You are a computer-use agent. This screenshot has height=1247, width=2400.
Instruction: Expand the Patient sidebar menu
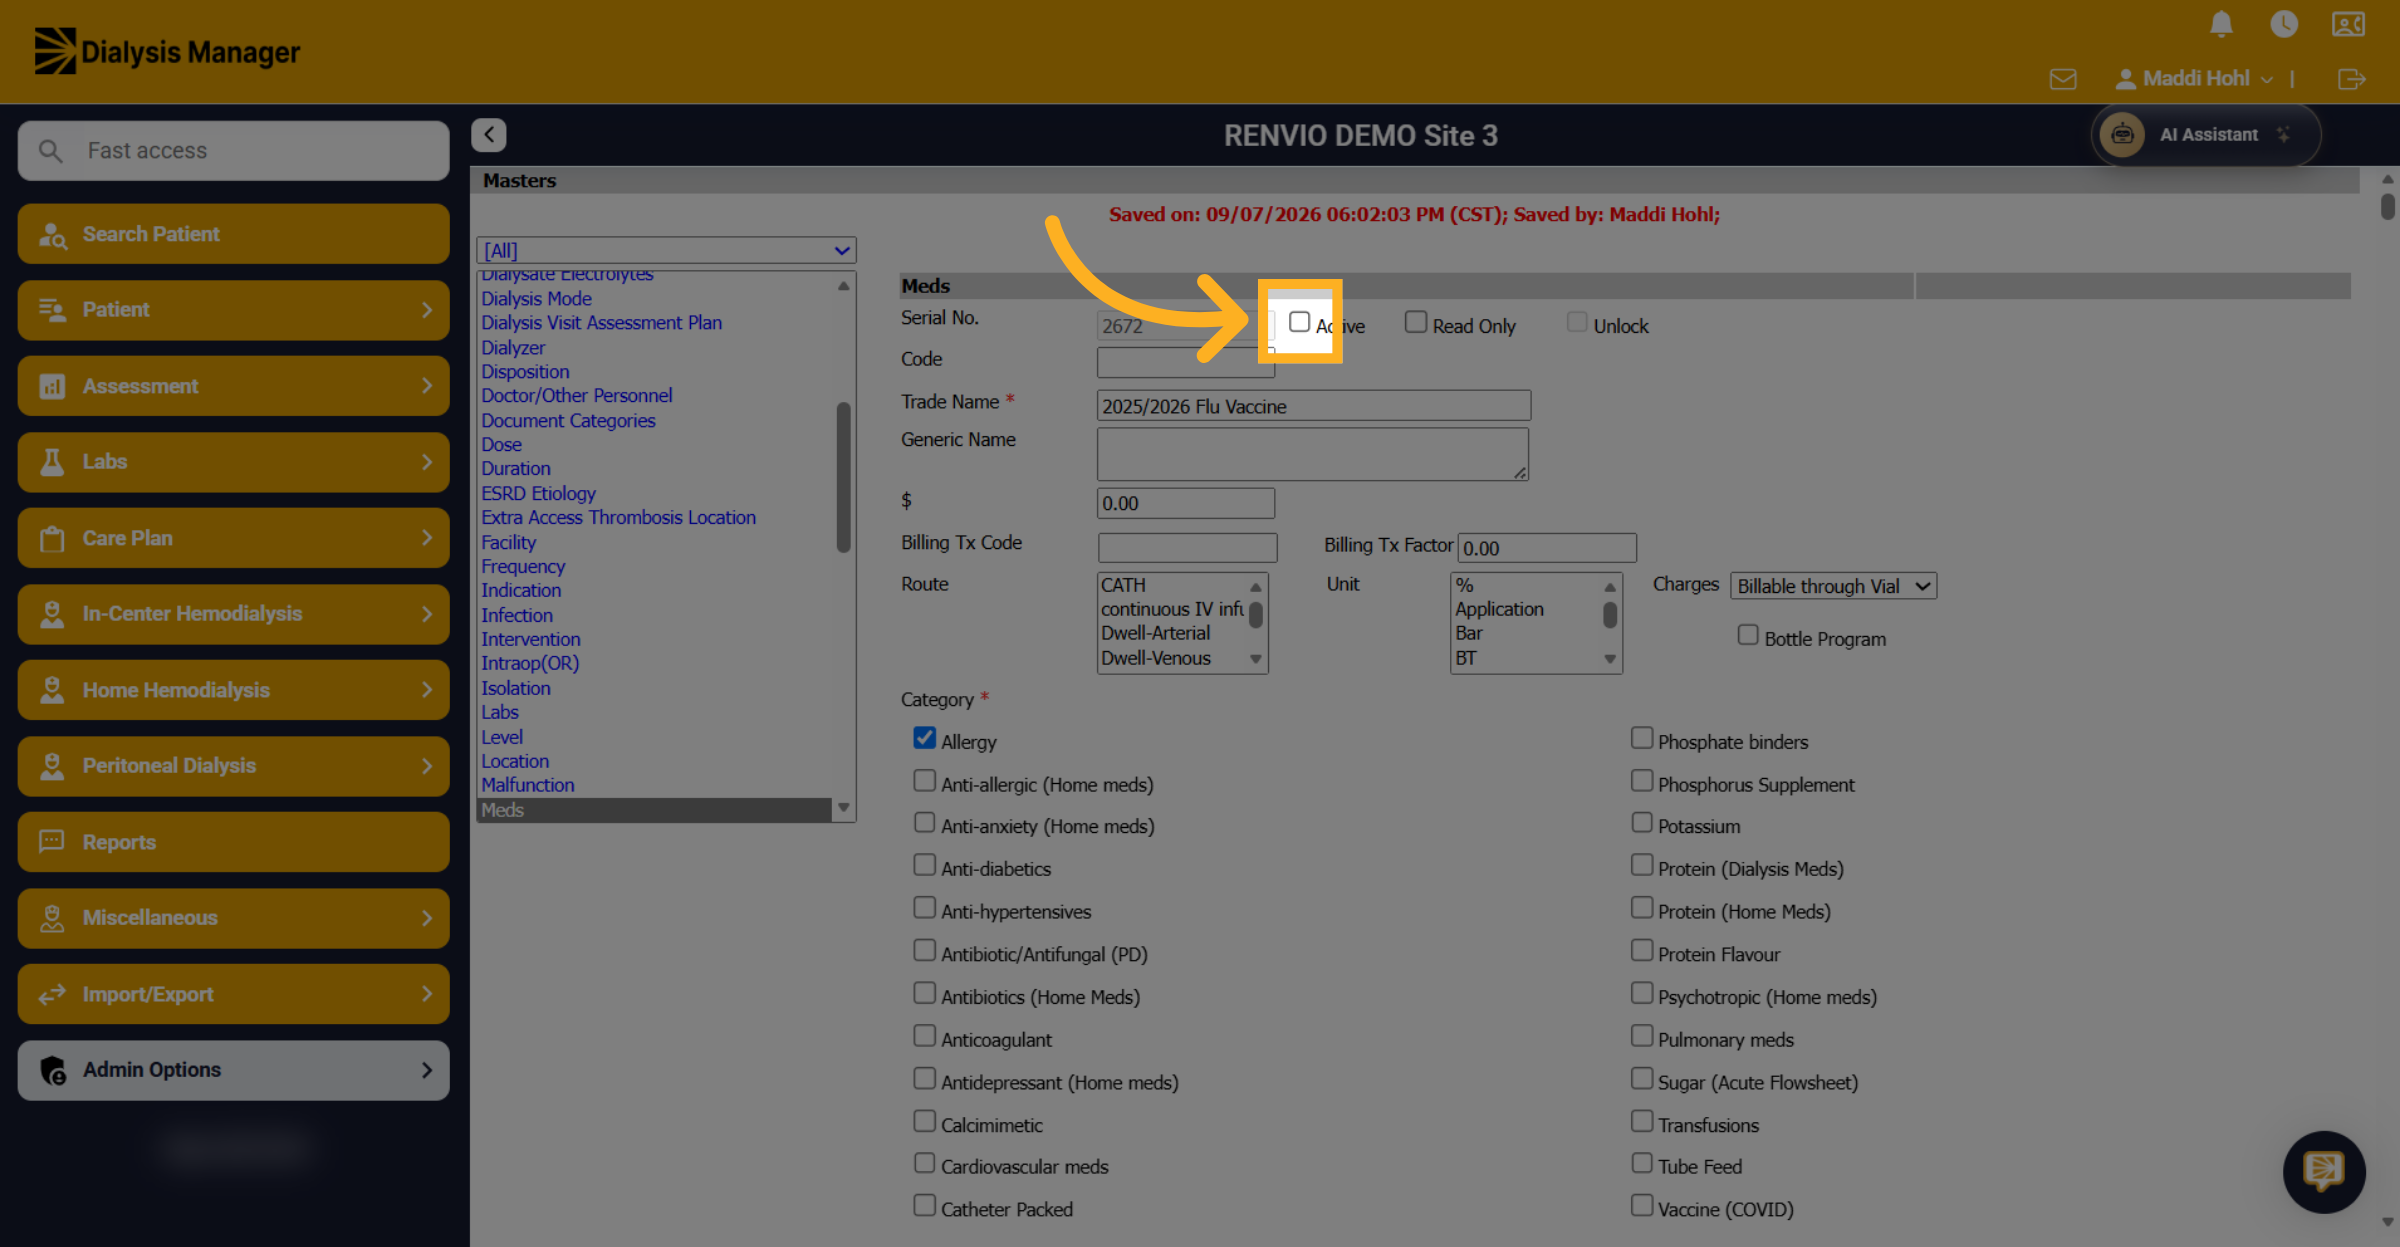[x=233, y=310]
